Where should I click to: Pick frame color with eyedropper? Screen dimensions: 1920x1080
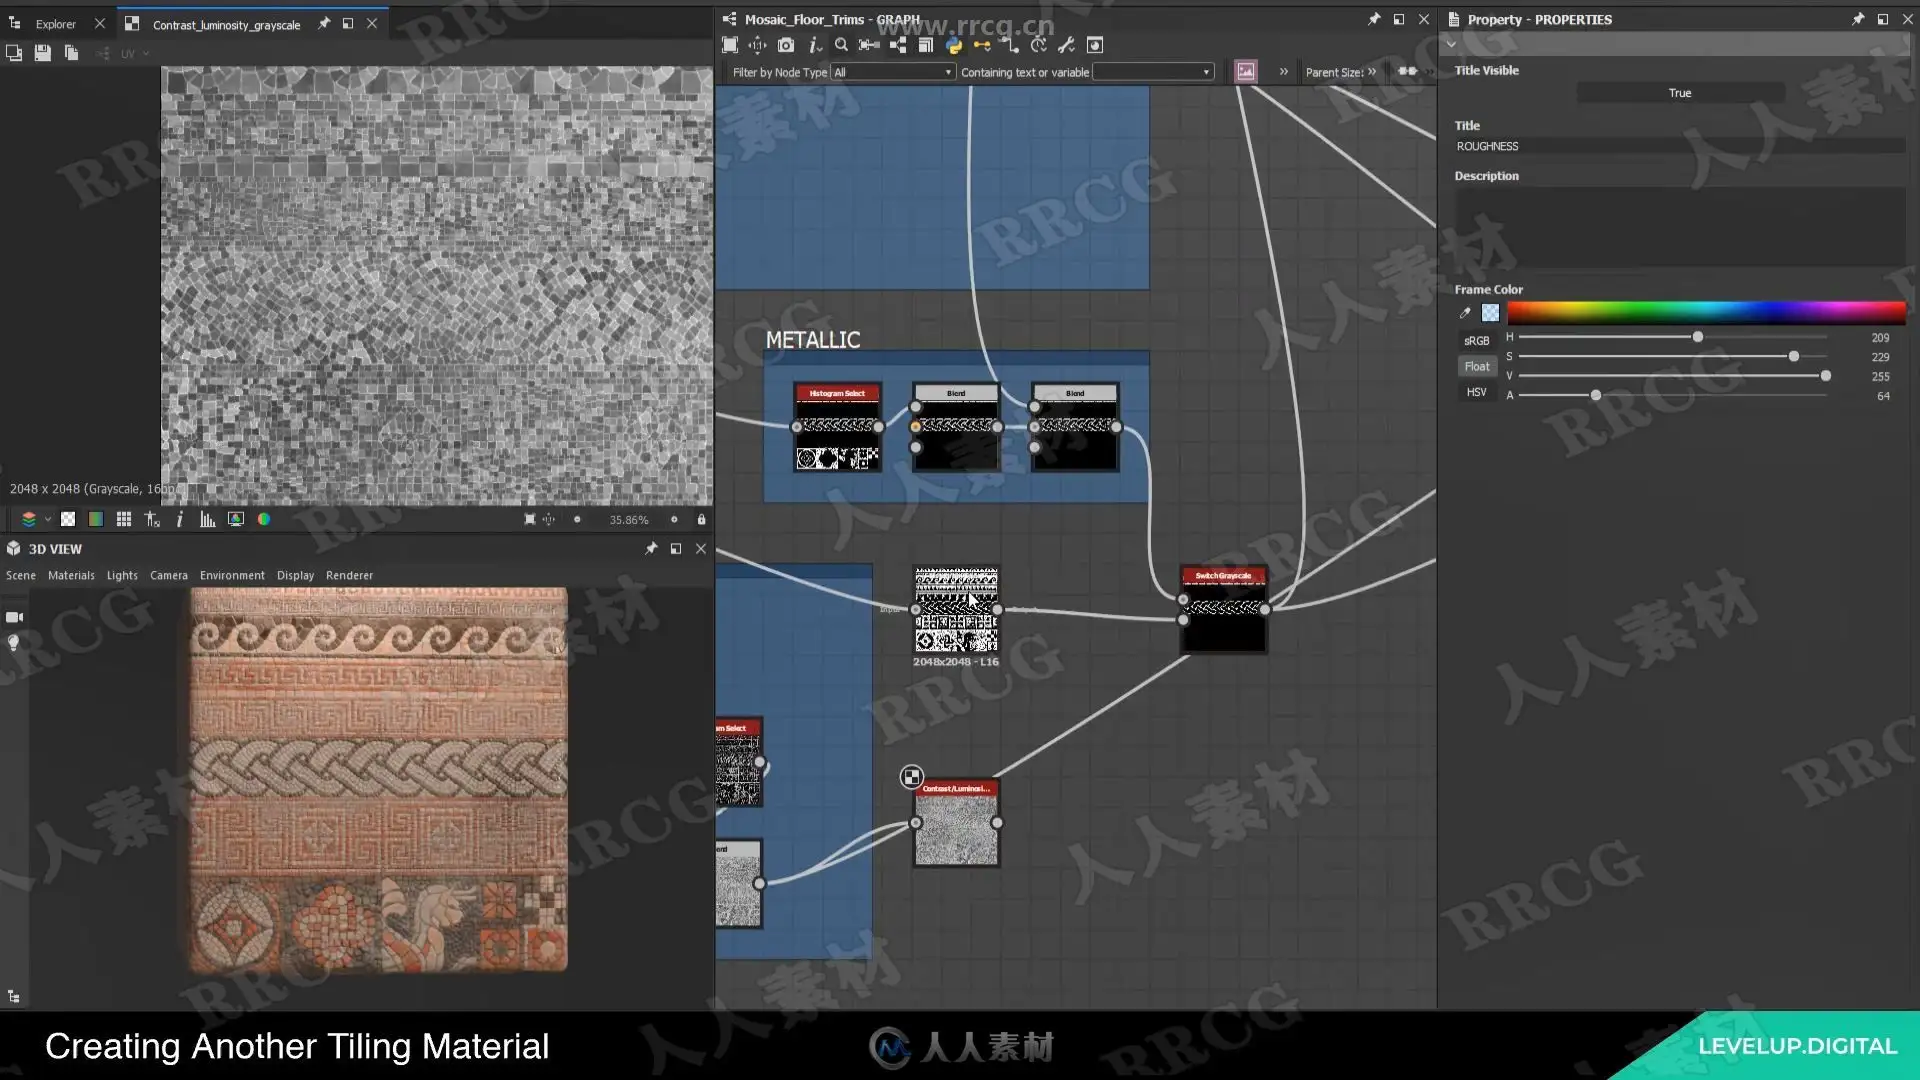point(1465,313)
